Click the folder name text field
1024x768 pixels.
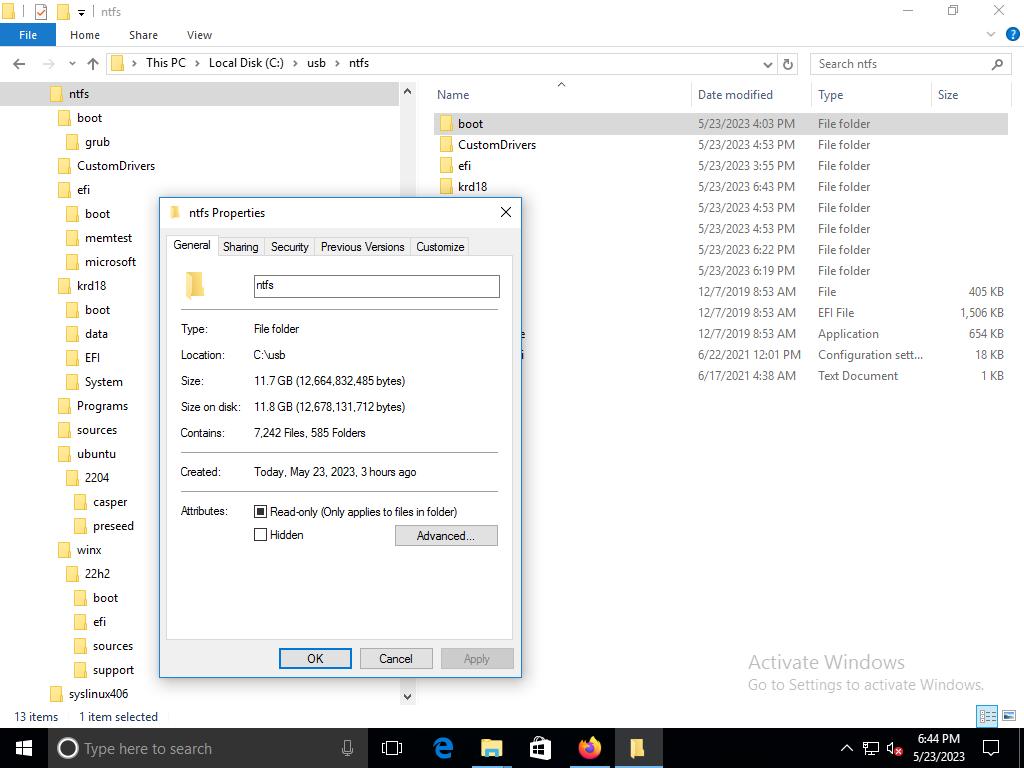[x=376, y=286]
